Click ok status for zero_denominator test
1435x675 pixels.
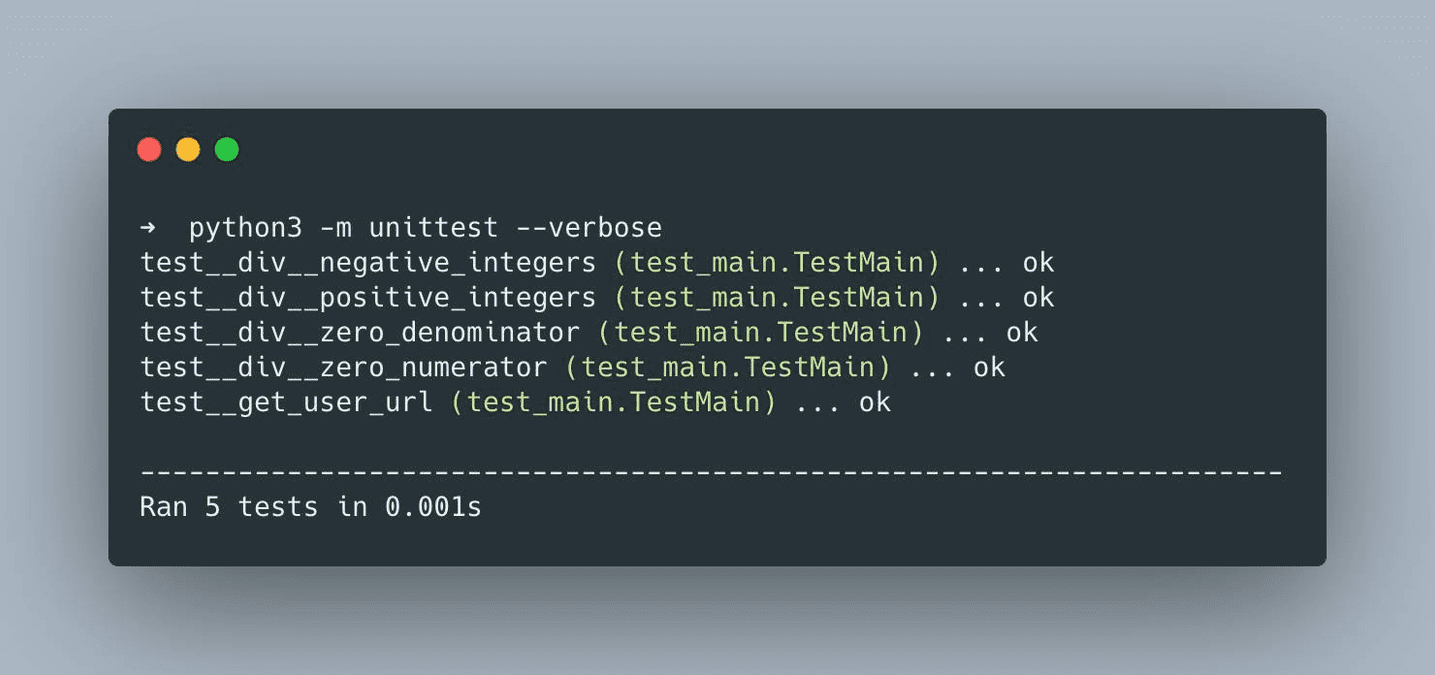[x=1022, y=333]
